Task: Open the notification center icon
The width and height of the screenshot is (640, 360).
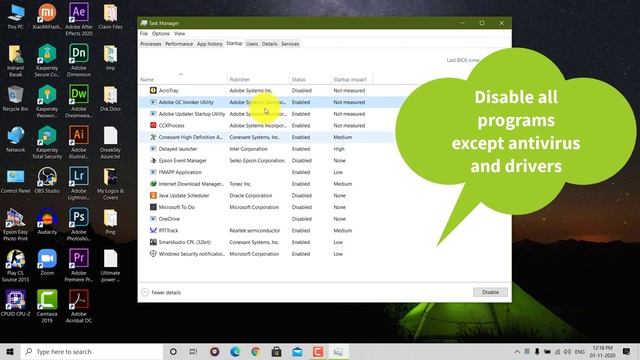Action: click(627, 351)
